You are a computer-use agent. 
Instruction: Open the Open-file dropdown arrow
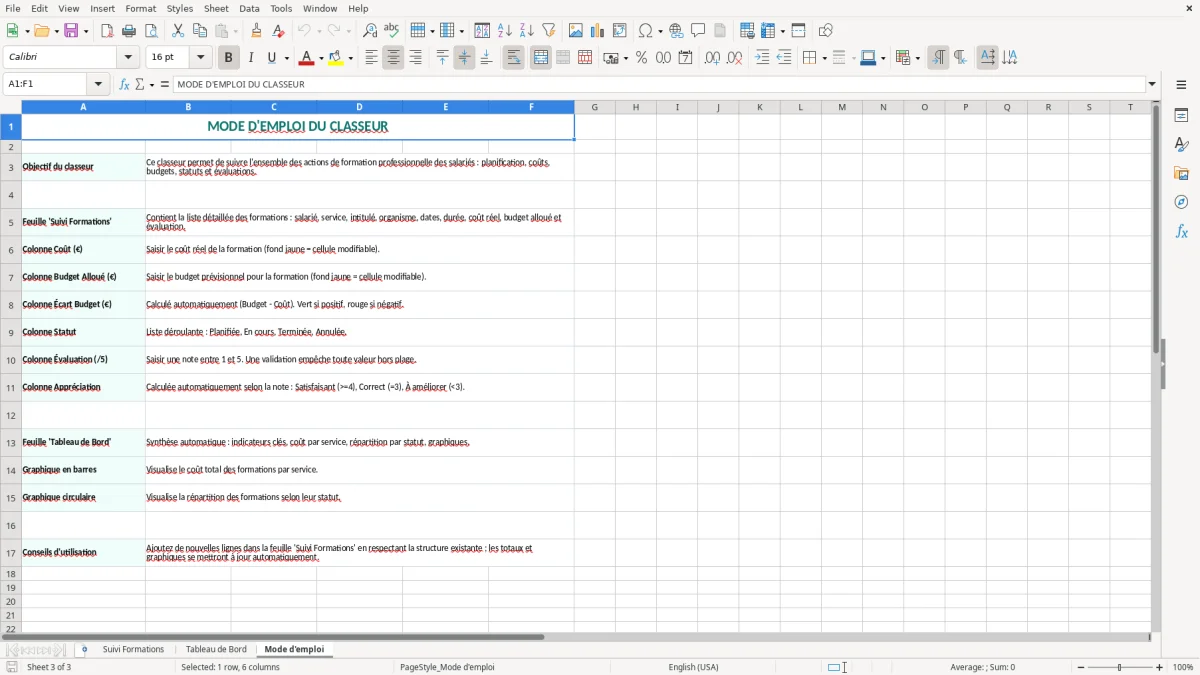click(x=54, y=31)
